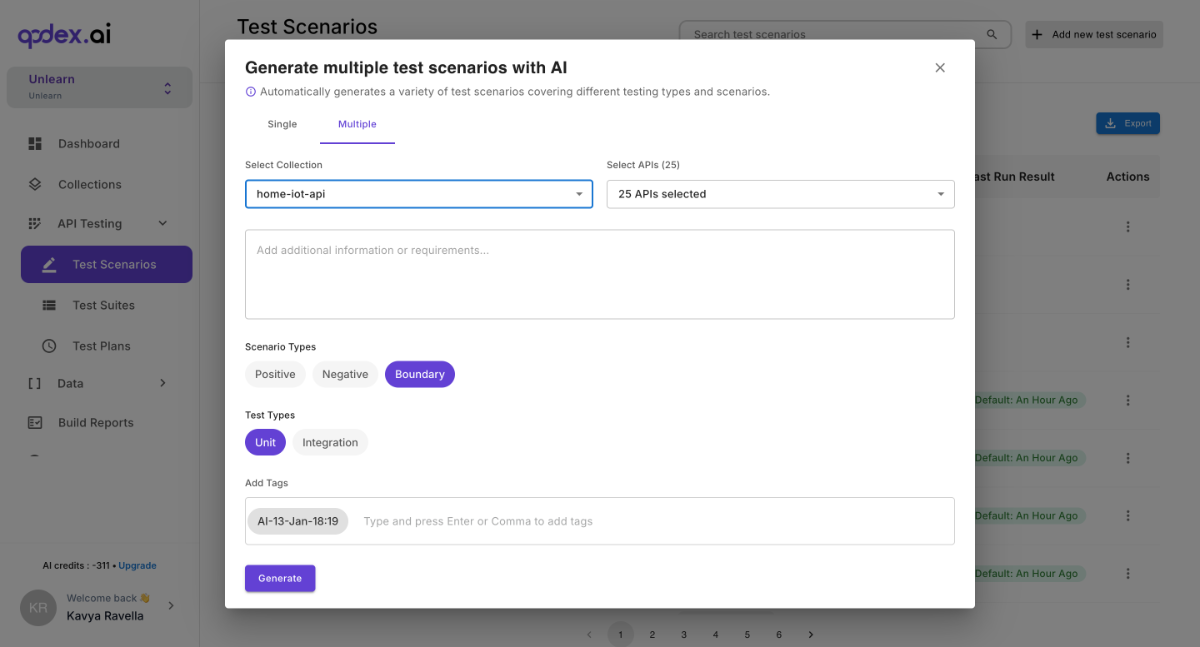Image resolution: width=1200 pixels, height=647 pixels.
Task: Click the Test Scenarios sidebar item
Action: point(106,264)
